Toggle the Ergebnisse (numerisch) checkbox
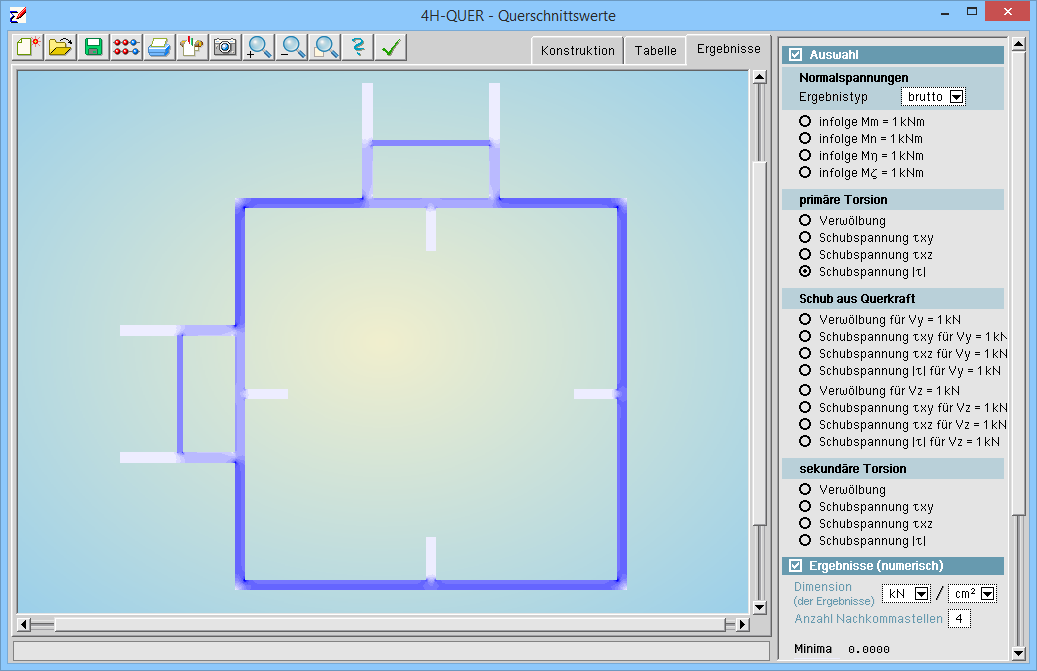This screenshot has height=671, width=1037. (796, 566)
